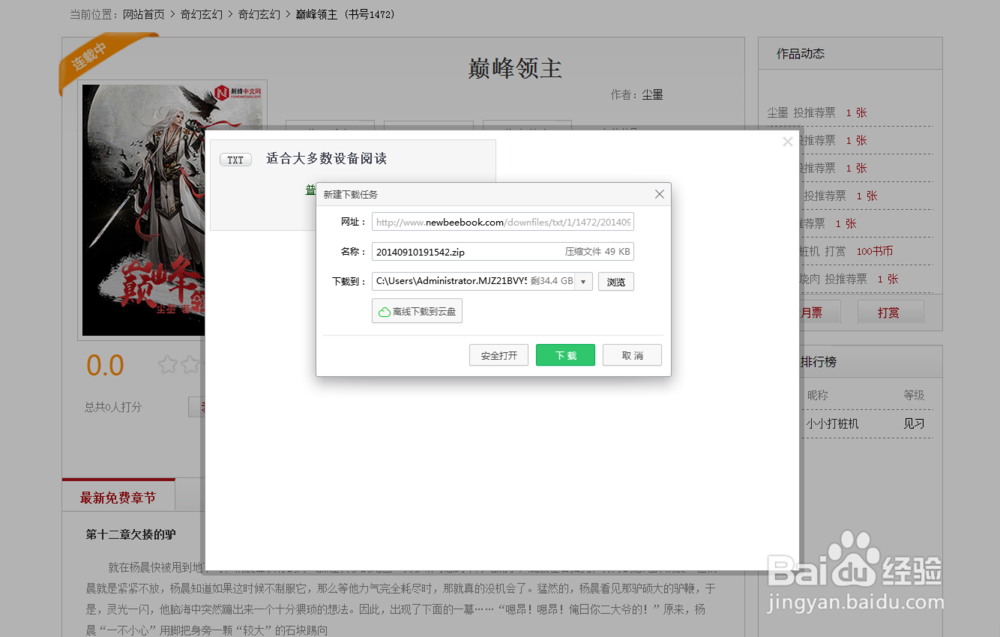The image size is (1000, 637).
Task: Click the 100书币 reward entry
Action: point(874,251)
